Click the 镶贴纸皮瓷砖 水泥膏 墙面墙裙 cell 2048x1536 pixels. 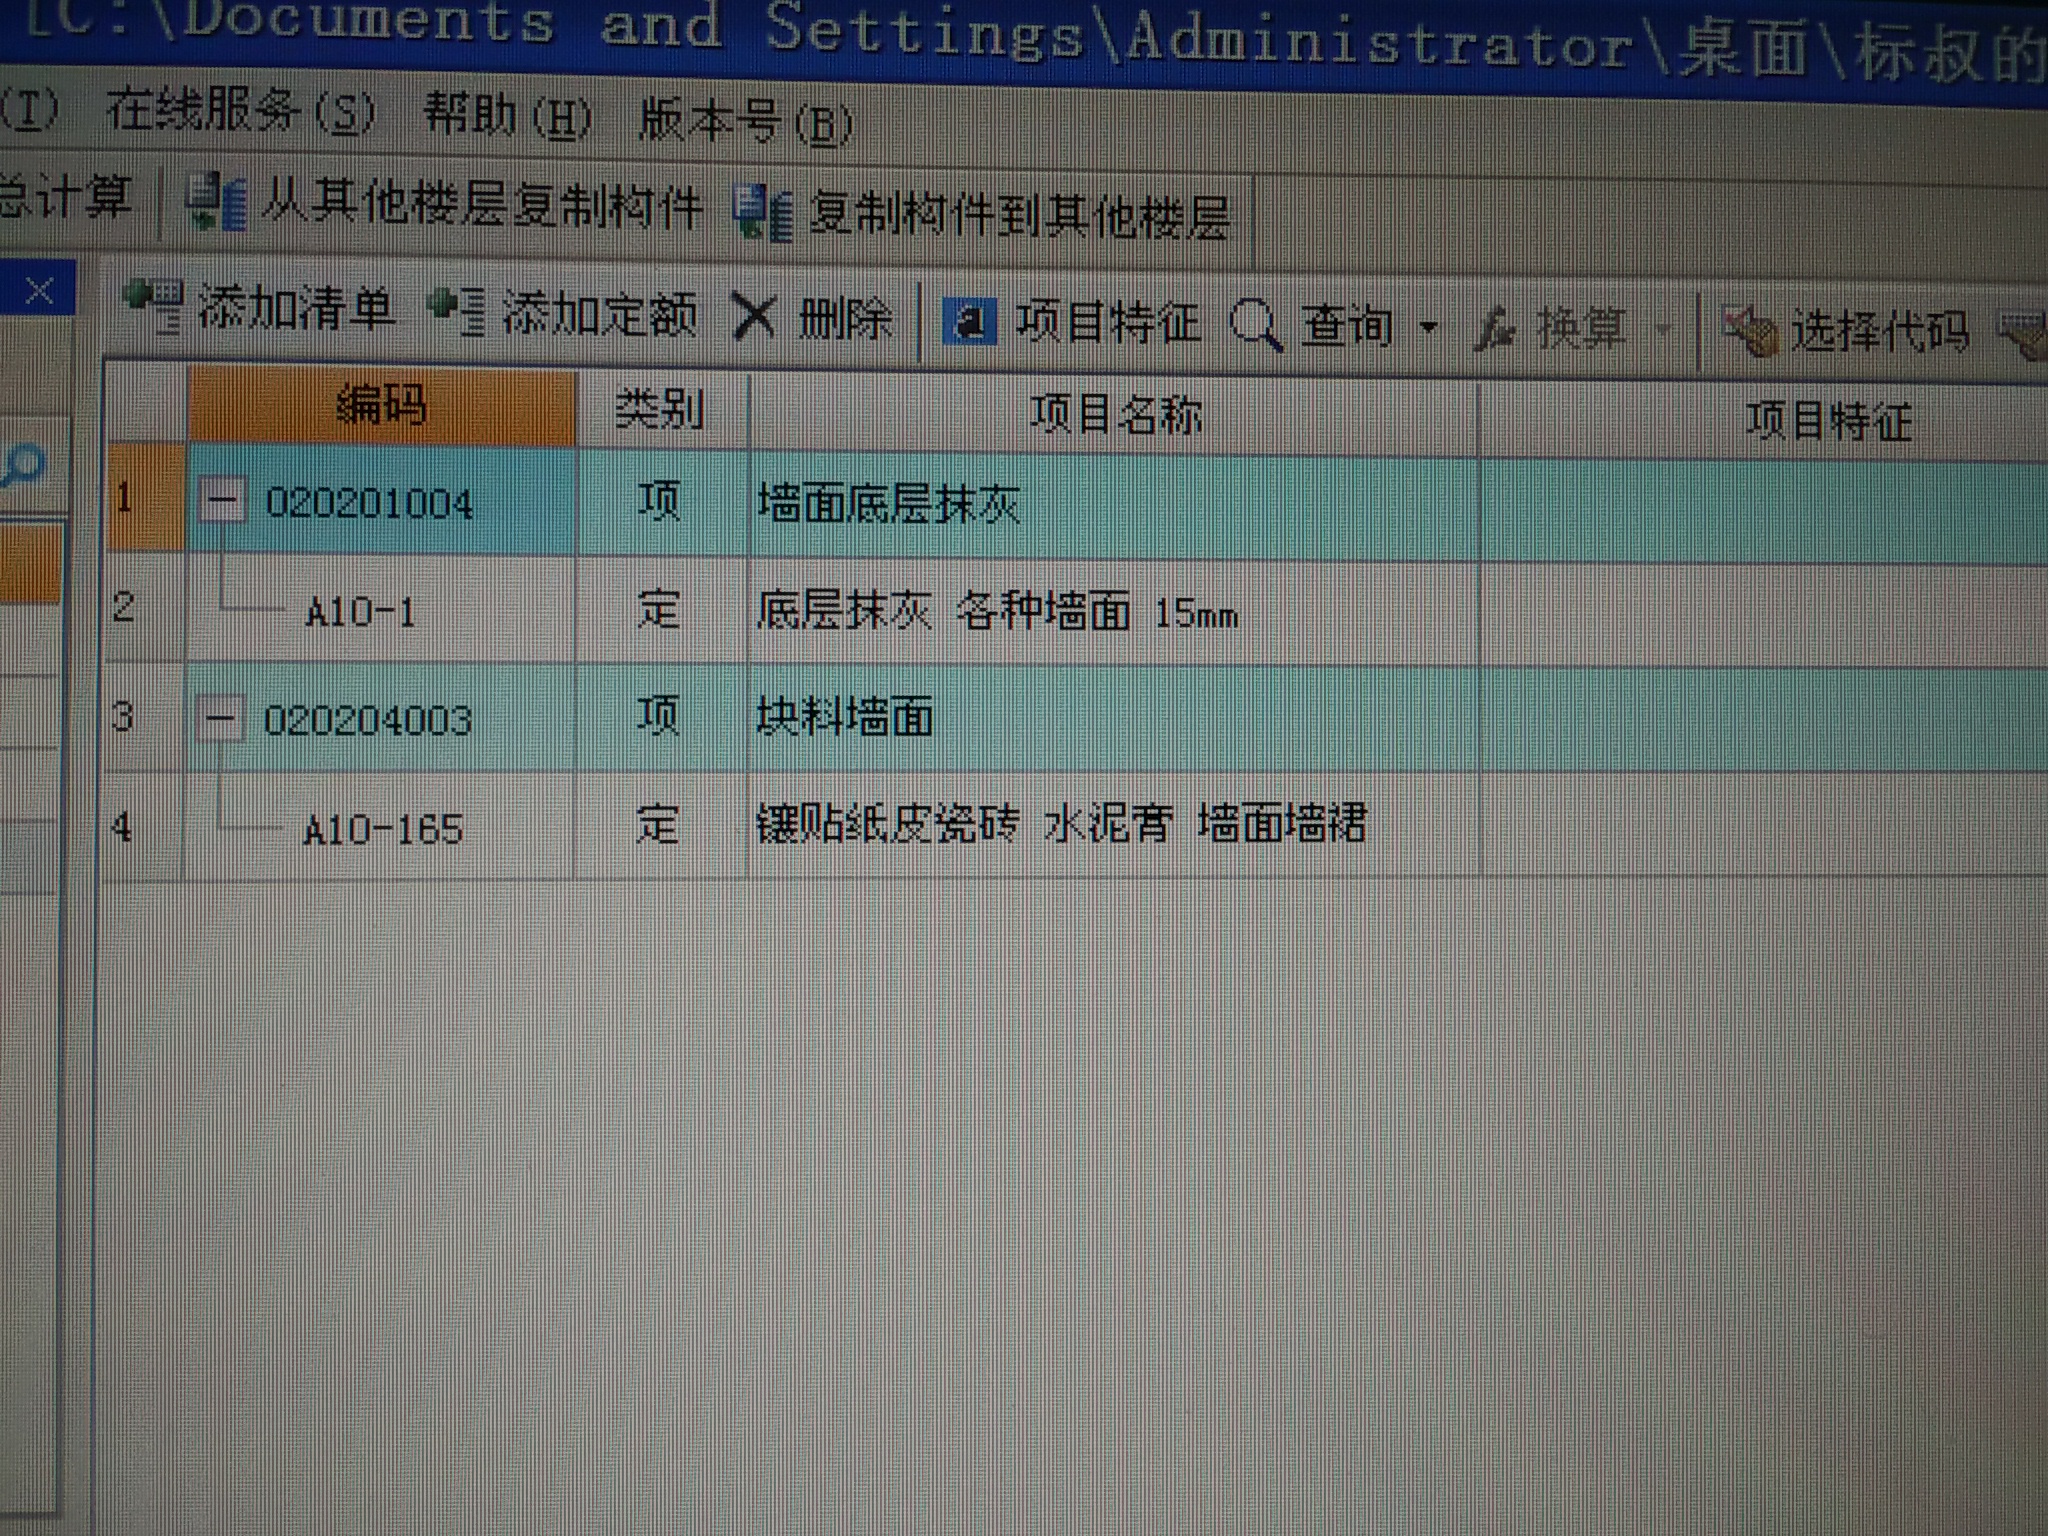(x=1113, y=826)
